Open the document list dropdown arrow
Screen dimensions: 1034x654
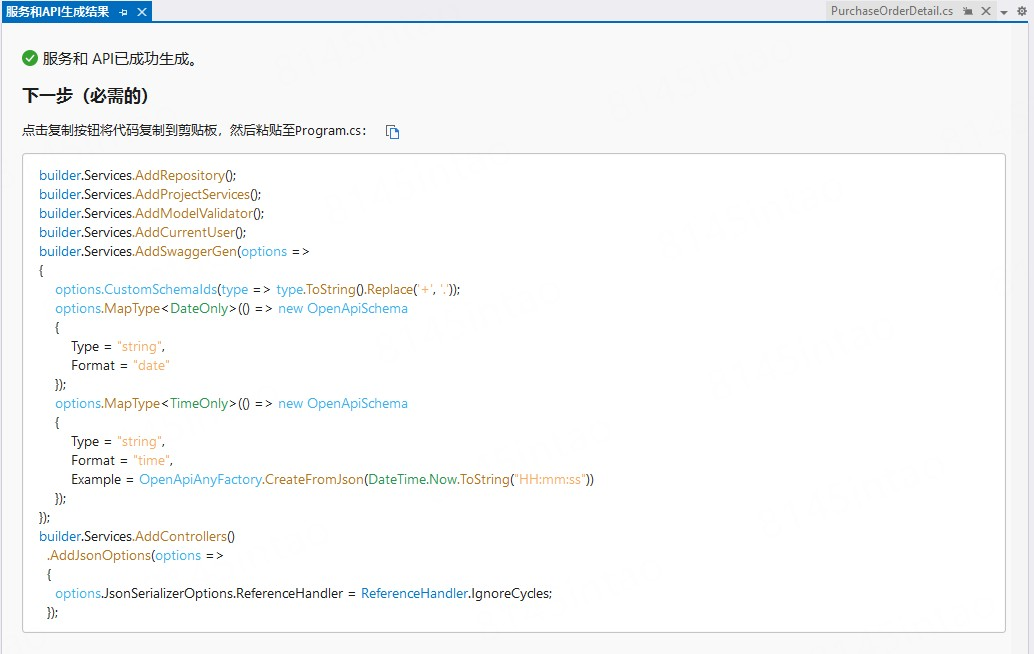click(1004, 12)
